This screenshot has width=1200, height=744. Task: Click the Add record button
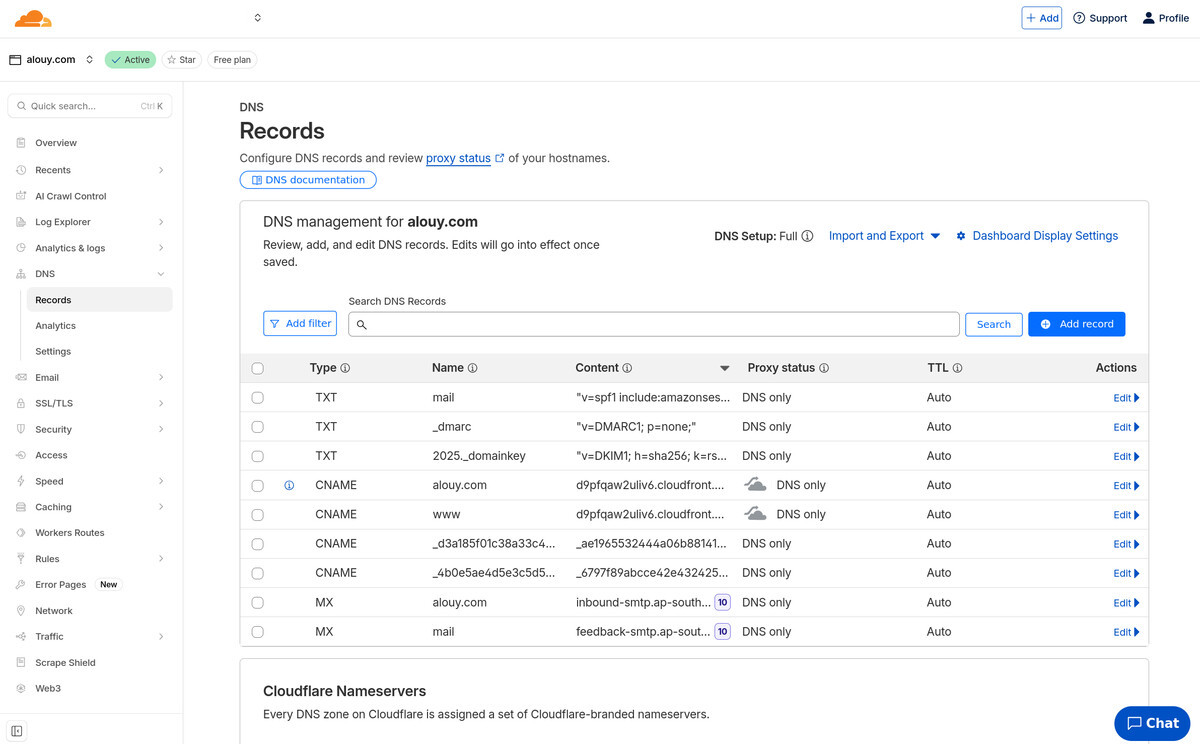point(1076,324)
